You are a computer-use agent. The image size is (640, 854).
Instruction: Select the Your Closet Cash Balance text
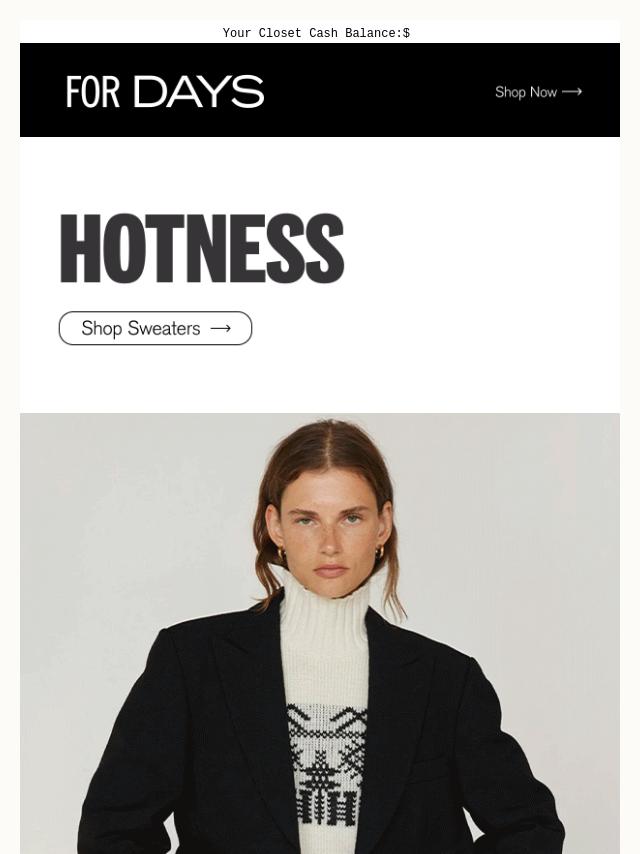tap(316, 33)
